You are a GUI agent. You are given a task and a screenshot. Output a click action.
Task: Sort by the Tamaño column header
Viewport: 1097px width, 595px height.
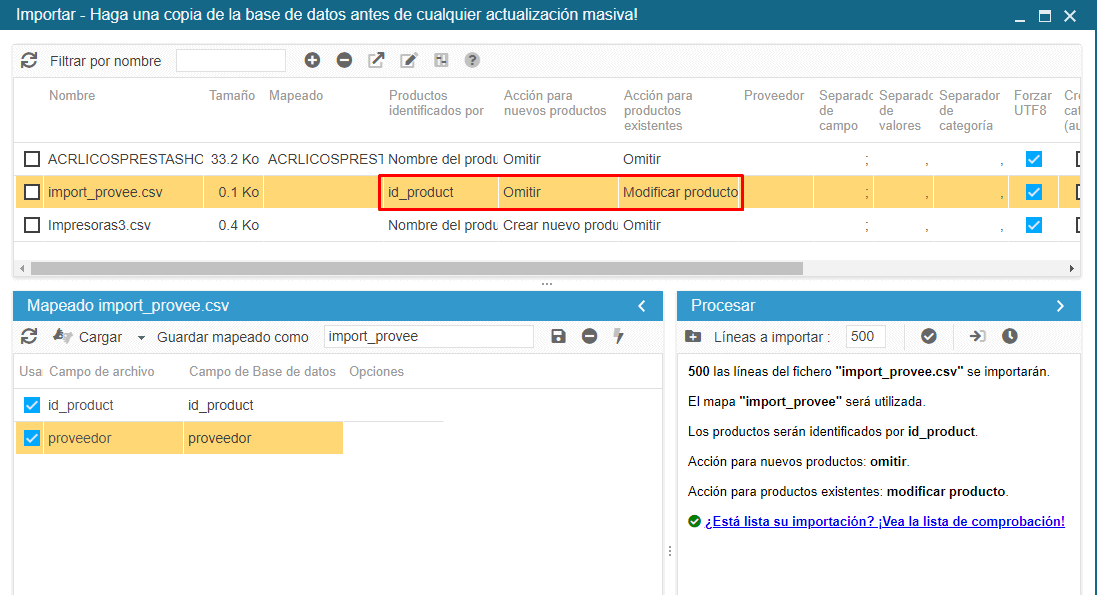point(232,95)
